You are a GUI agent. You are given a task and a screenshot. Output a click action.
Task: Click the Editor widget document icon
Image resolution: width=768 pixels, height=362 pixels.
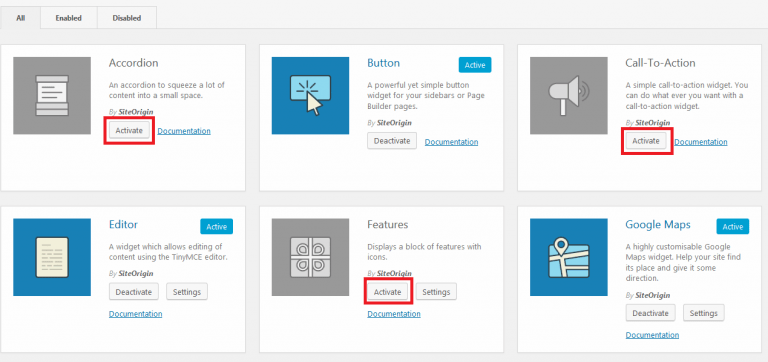[52, 257]
